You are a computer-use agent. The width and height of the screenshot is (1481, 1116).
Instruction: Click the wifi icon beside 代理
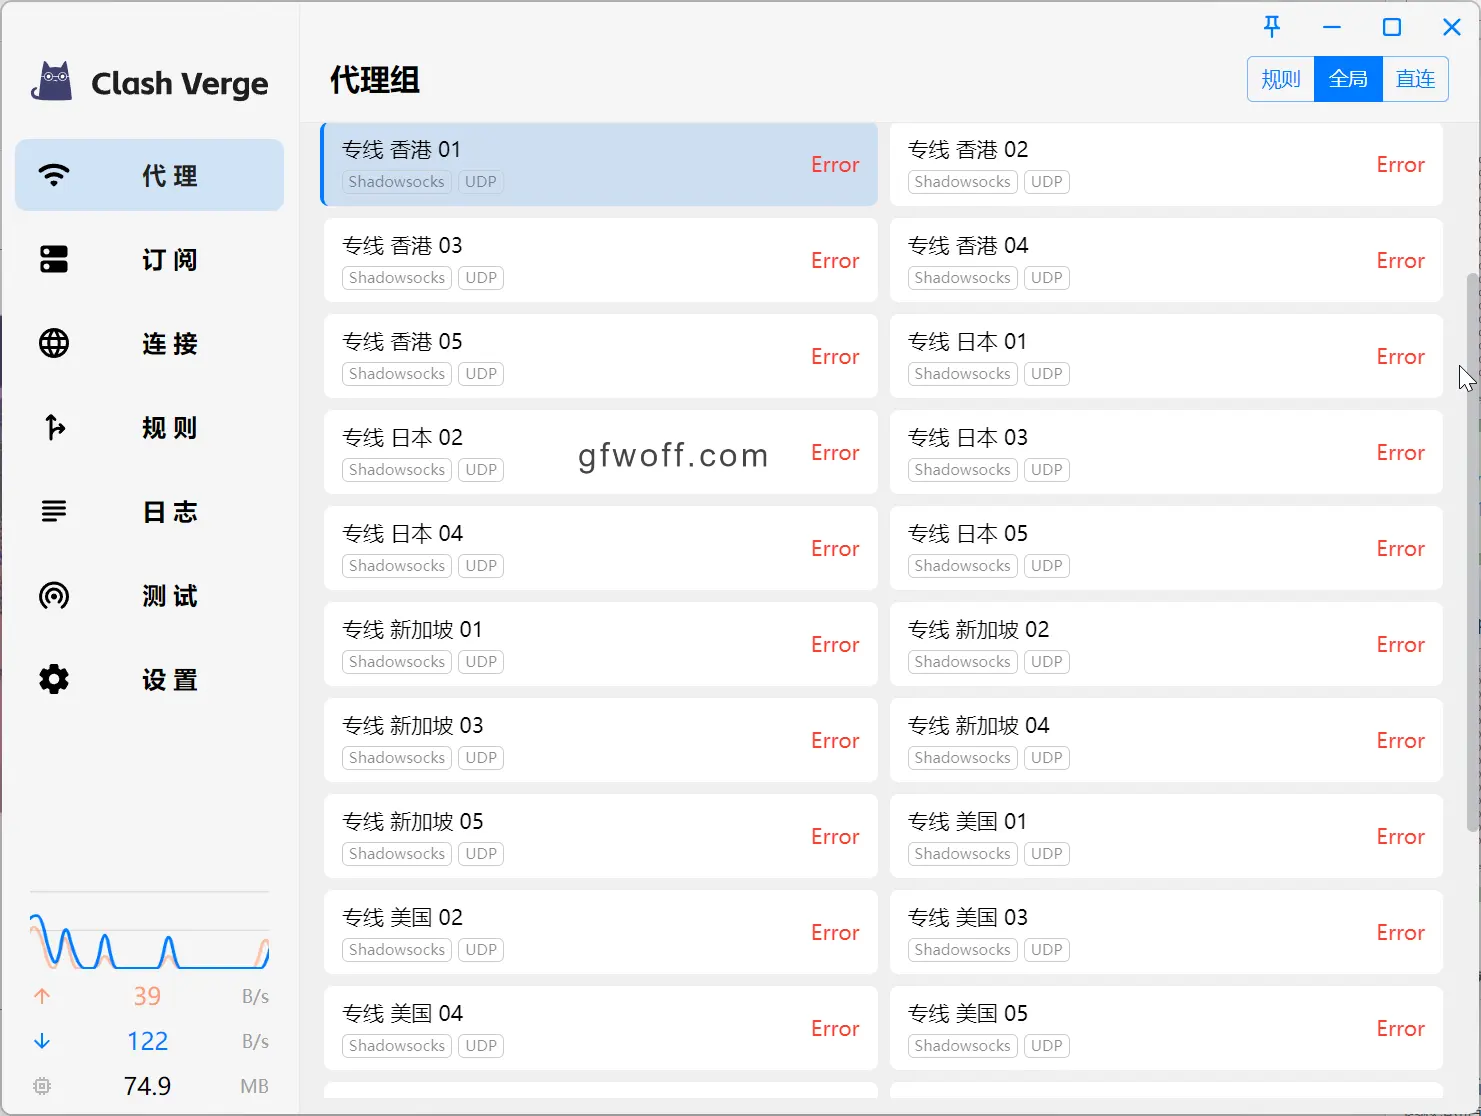54,175
